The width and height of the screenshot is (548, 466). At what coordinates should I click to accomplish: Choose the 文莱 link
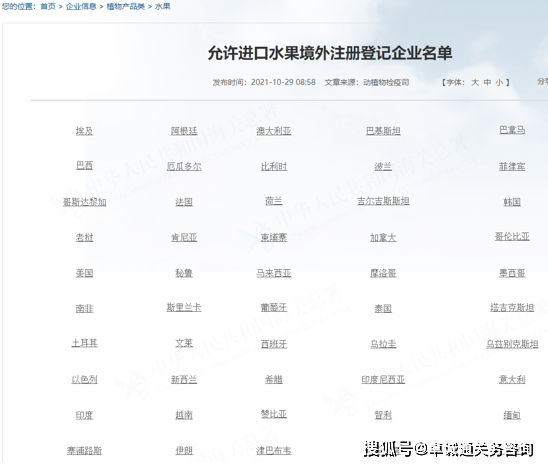click(184, 343)
